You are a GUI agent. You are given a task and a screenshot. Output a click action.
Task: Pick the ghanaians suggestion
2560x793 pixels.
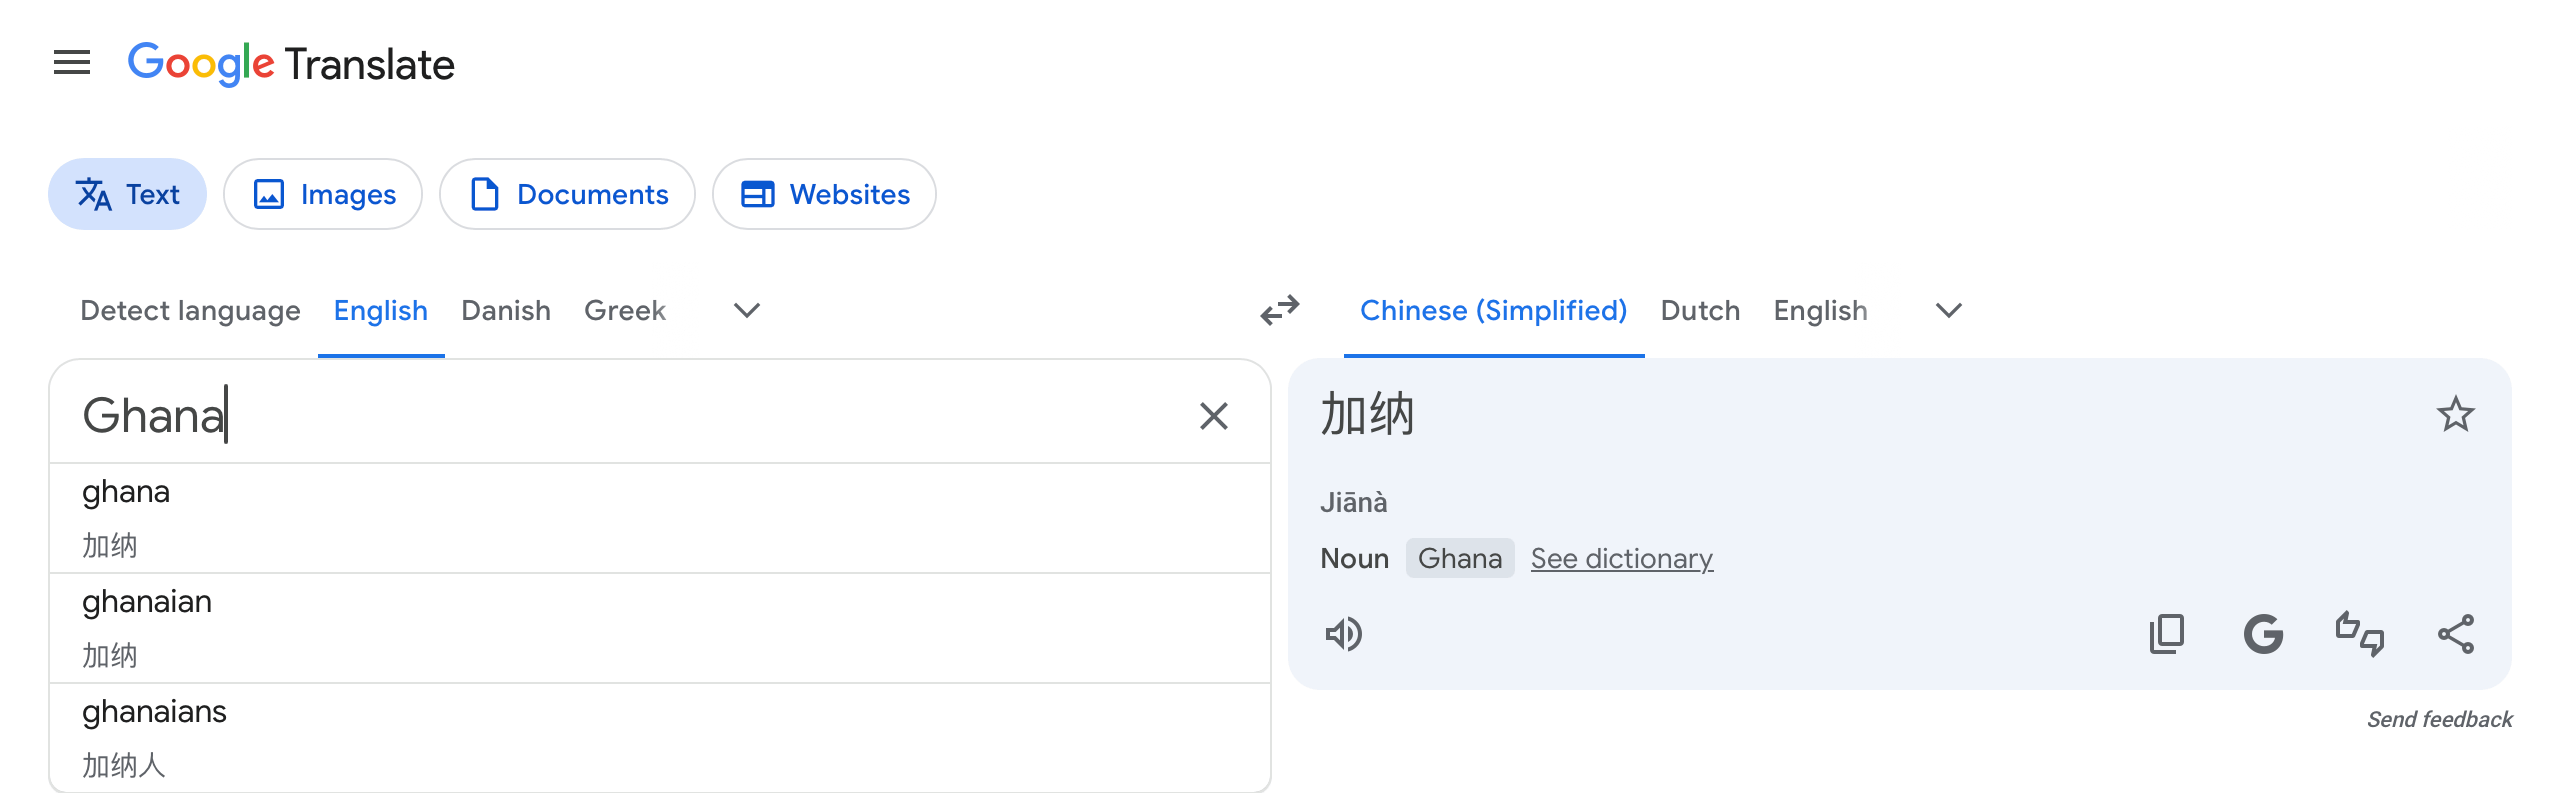pyautogui.click(x=660, y=738)
